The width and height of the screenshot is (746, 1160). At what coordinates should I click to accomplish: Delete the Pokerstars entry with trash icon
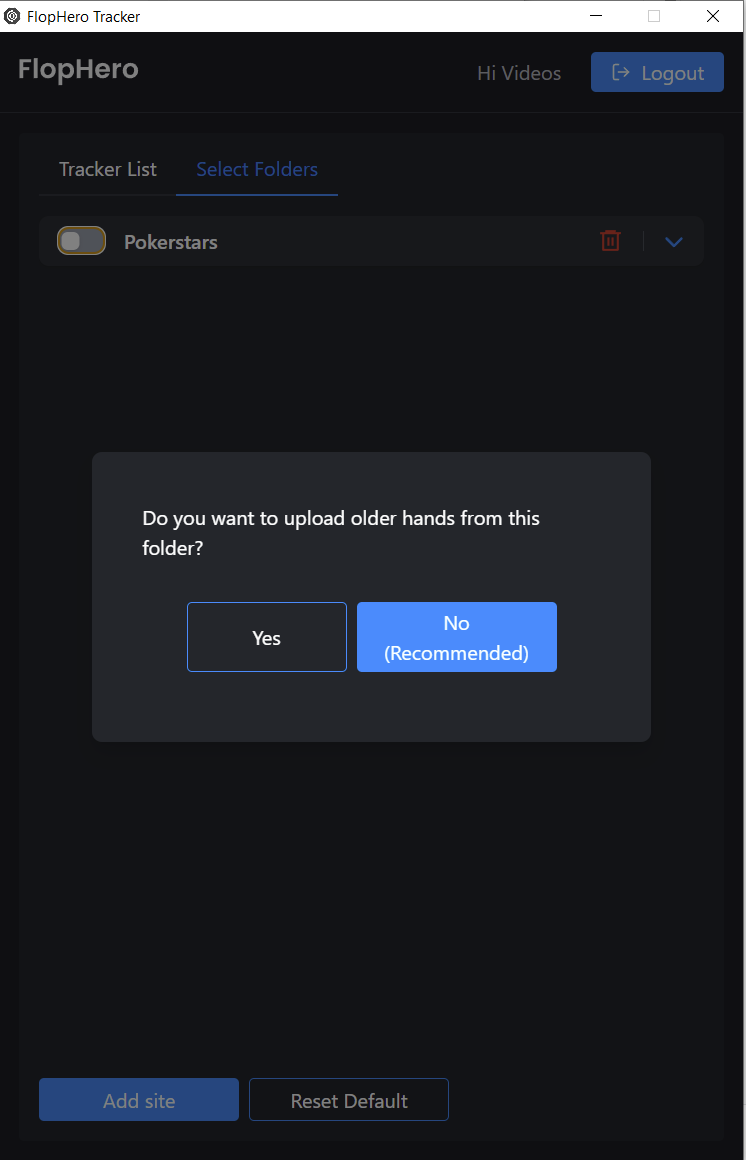click(610, 240)
